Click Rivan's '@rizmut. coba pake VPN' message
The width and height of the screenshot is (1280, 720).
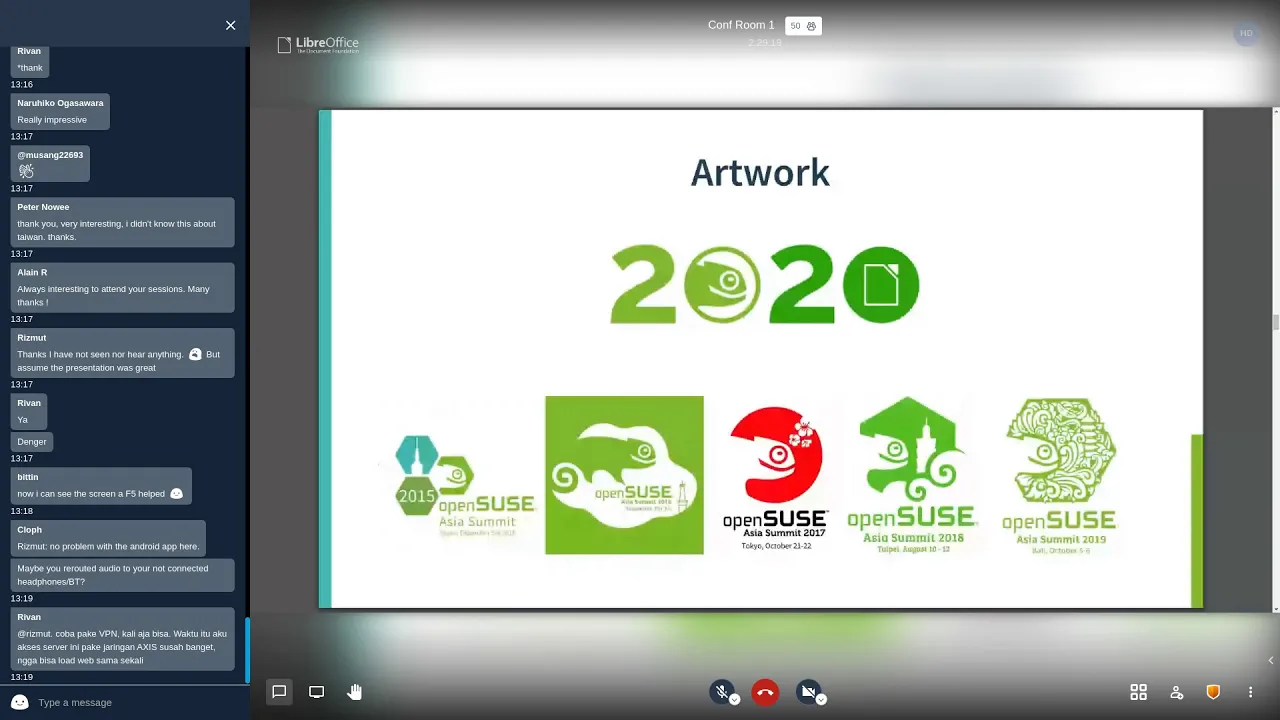123,639
